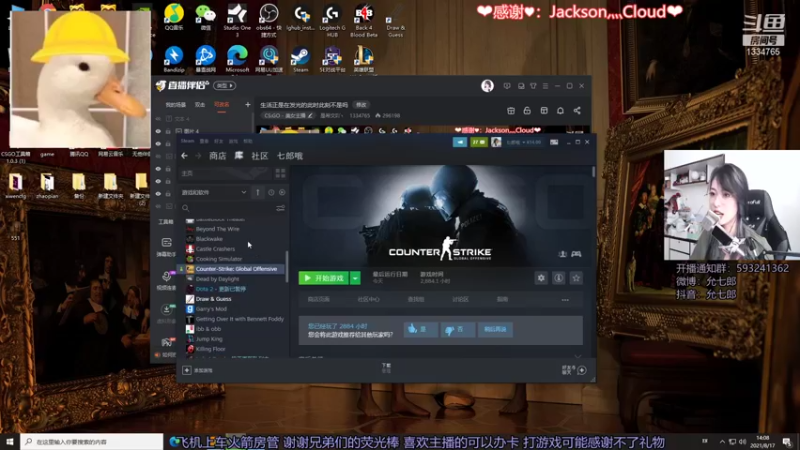This screenshot has height=450, width=800.
Task: Open the green friend notifications indicator in Steam
Action: coord(479,142)
